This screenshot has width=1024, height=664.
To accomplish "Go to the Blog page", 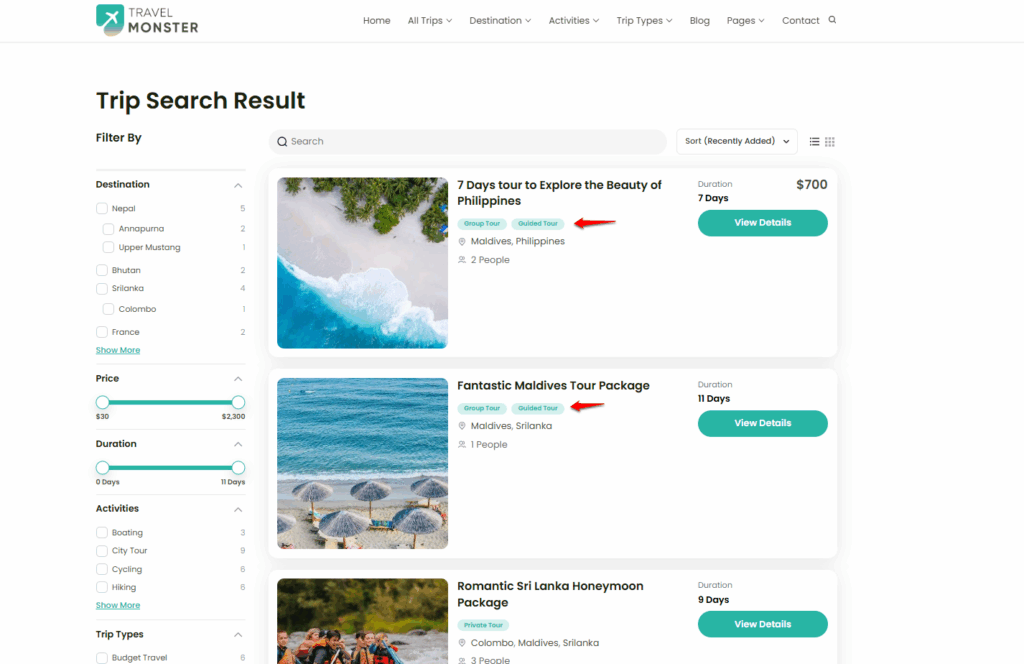I will (x=699, y=20).
